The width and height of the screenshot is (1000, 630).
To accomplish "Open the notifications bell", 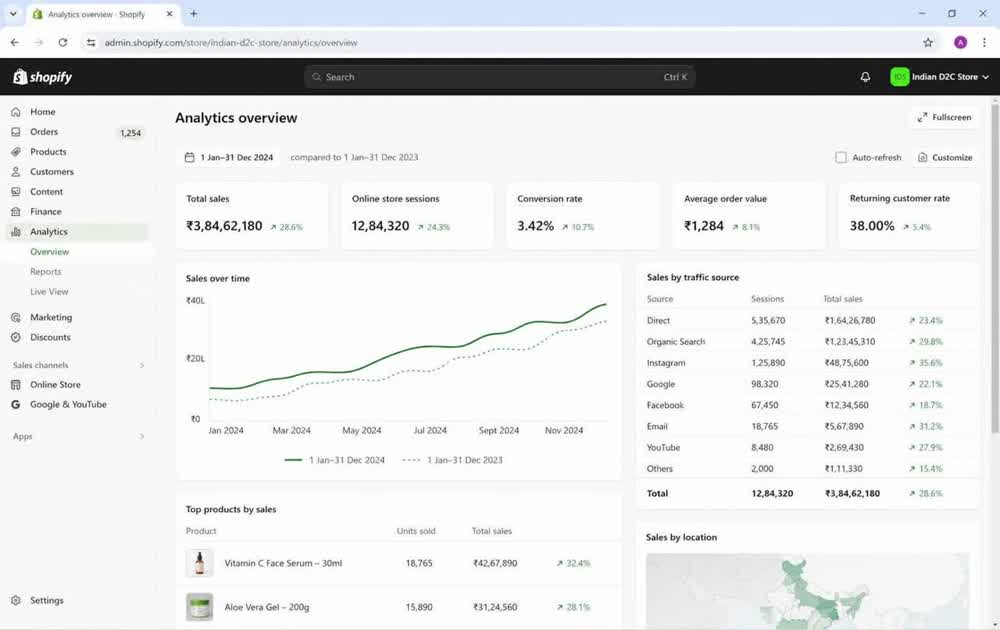I will [865, 77].
